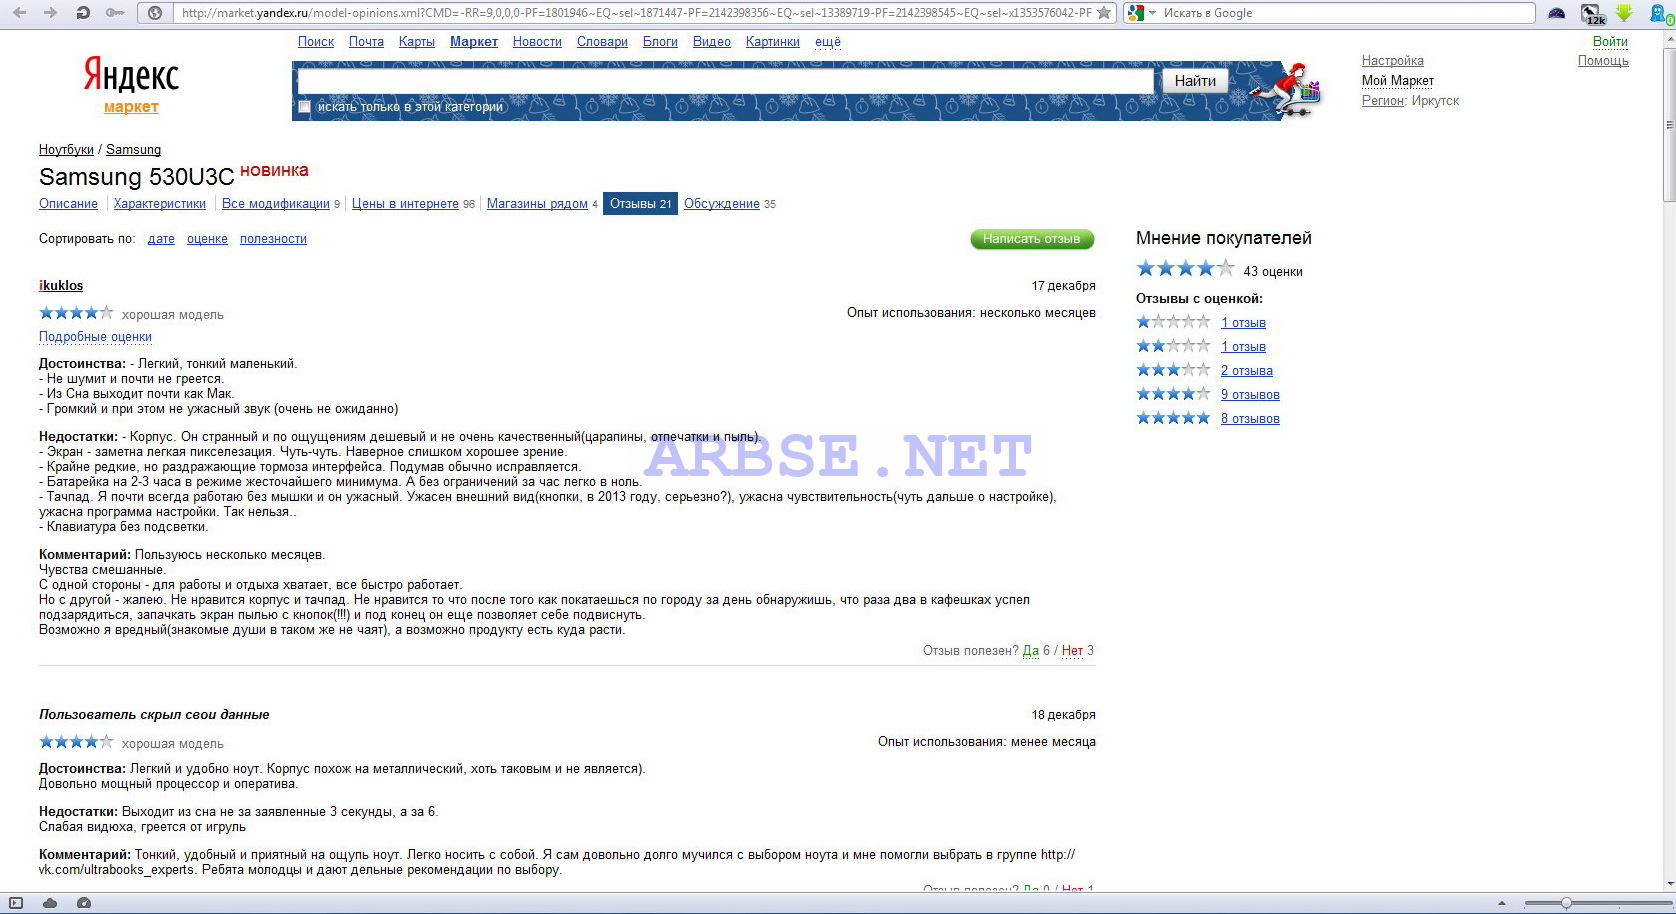This screenshot has width=1676, height=914.
Task: Click the Santa with cart banner image
Action: tap(1287, 90)
